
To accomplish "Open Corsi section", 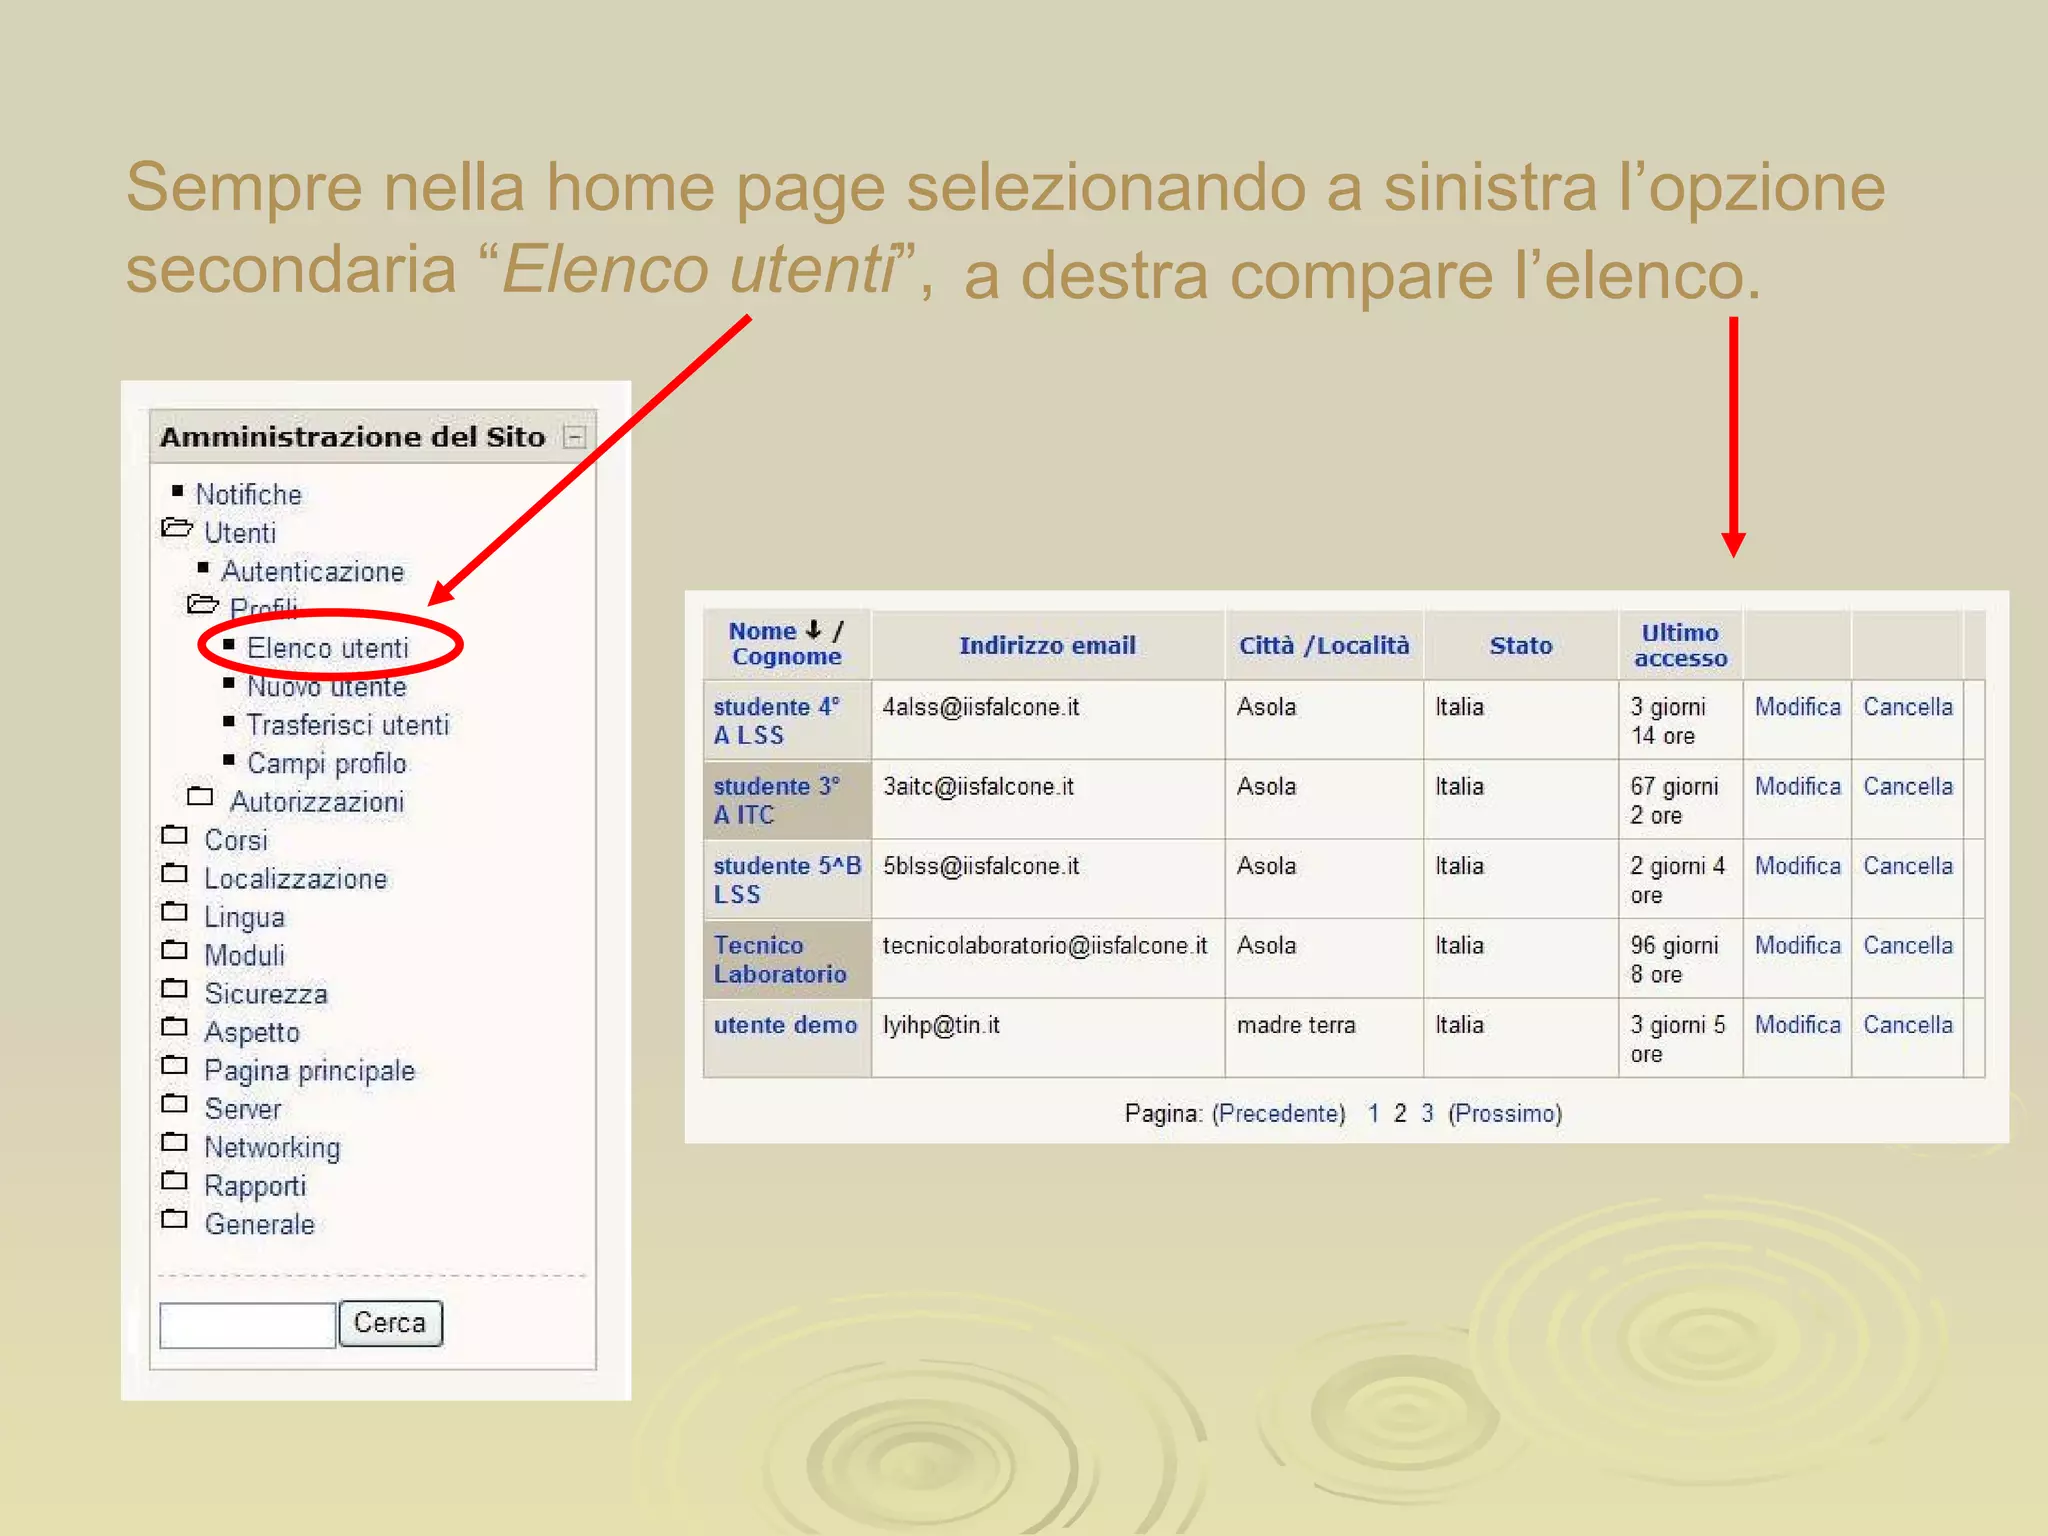I will 236,841.
